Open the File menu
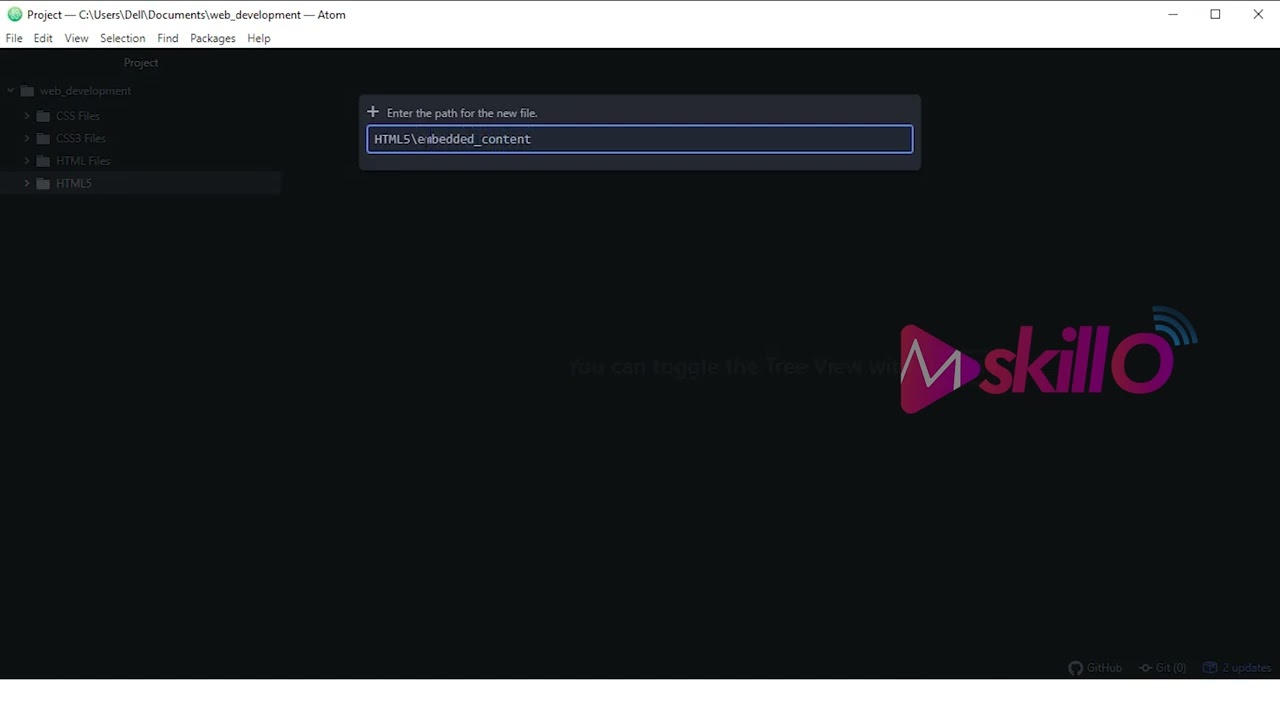 click(14, 38)
